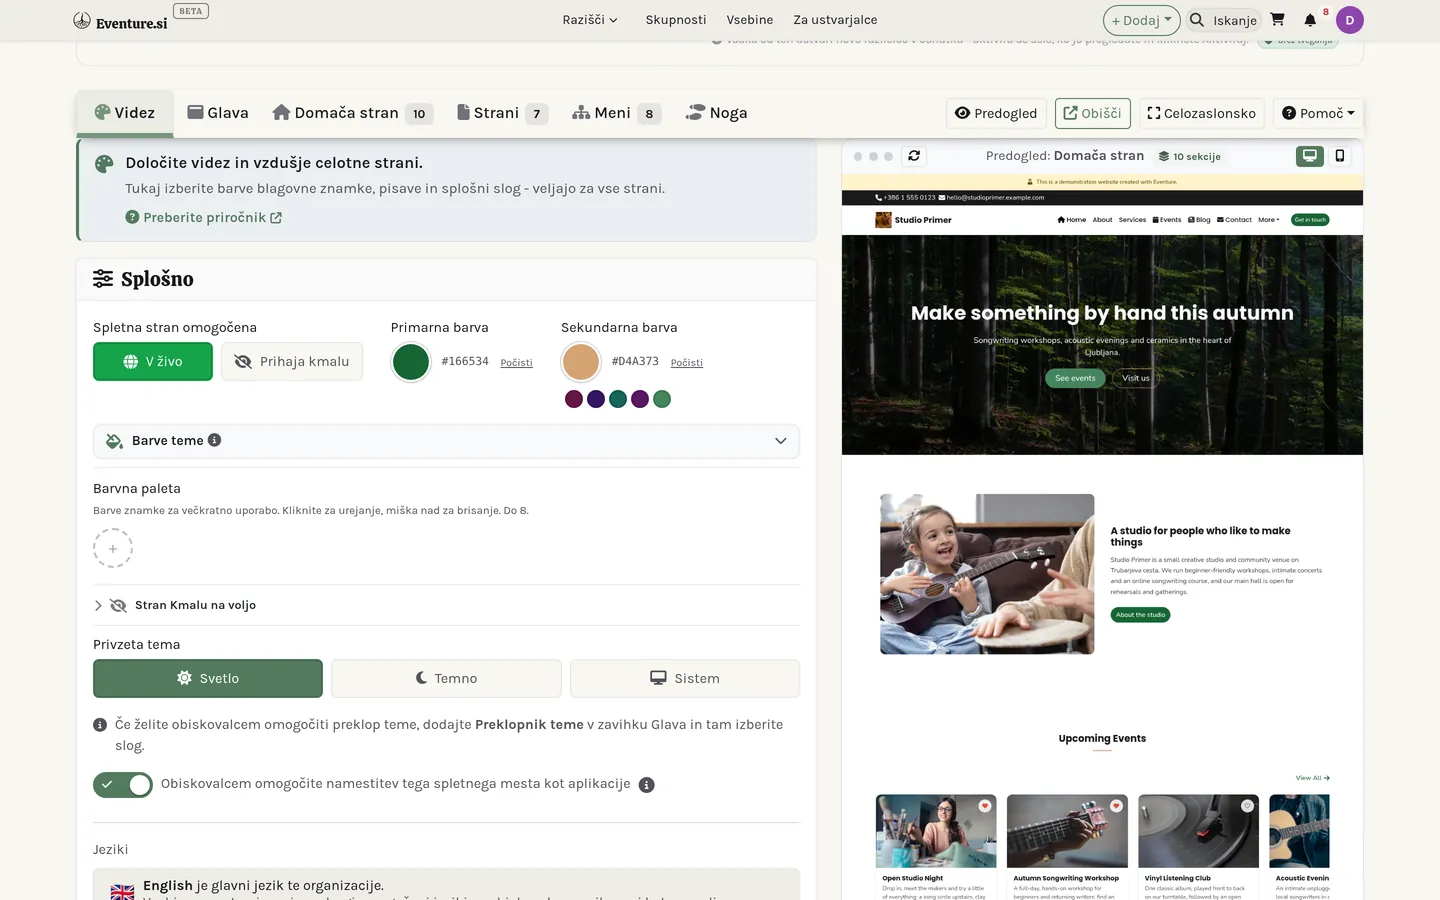Click the Celozaslonsko button
The height and width of the screenshot is (900, 1440).
coord(1201,113)
